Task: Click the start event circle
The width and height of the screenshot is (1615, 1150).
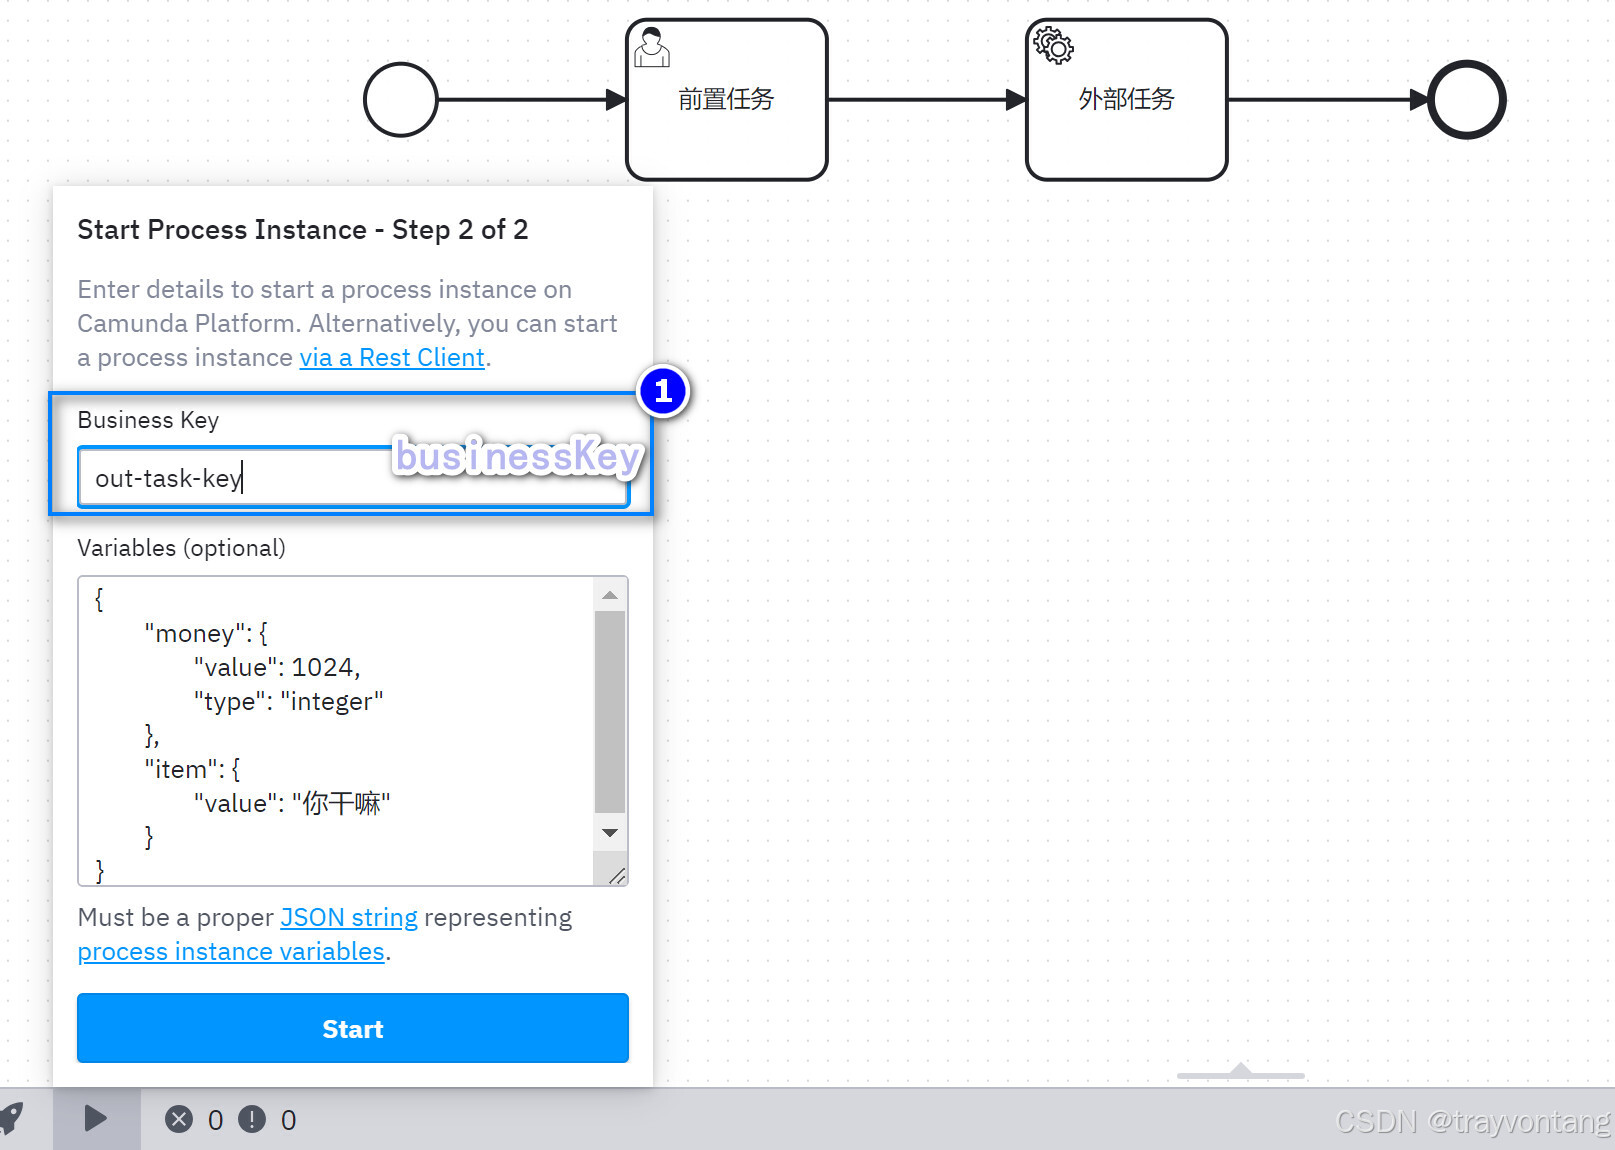Action: click(x=401, y=100)
